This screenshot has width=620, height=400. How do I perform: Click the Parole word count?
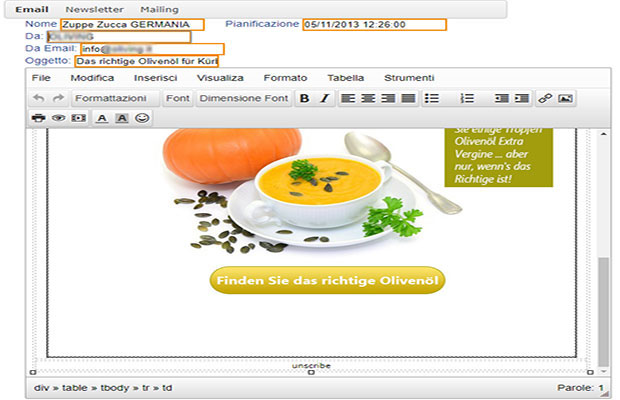click(x=580, y=388)
